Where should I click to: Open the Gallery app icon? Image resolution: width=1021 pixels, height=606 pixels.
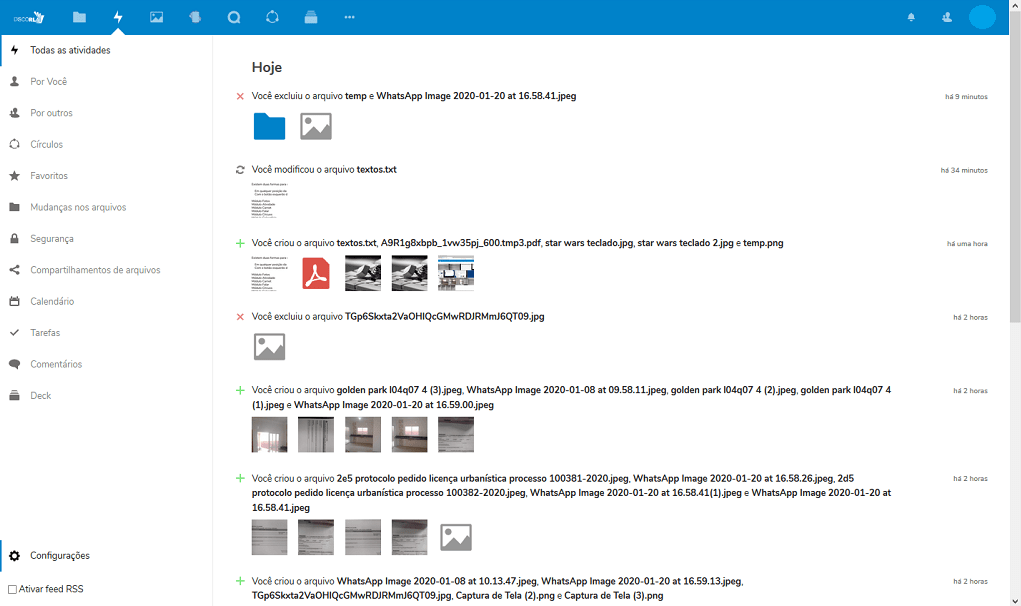click(x=156, y=17)
